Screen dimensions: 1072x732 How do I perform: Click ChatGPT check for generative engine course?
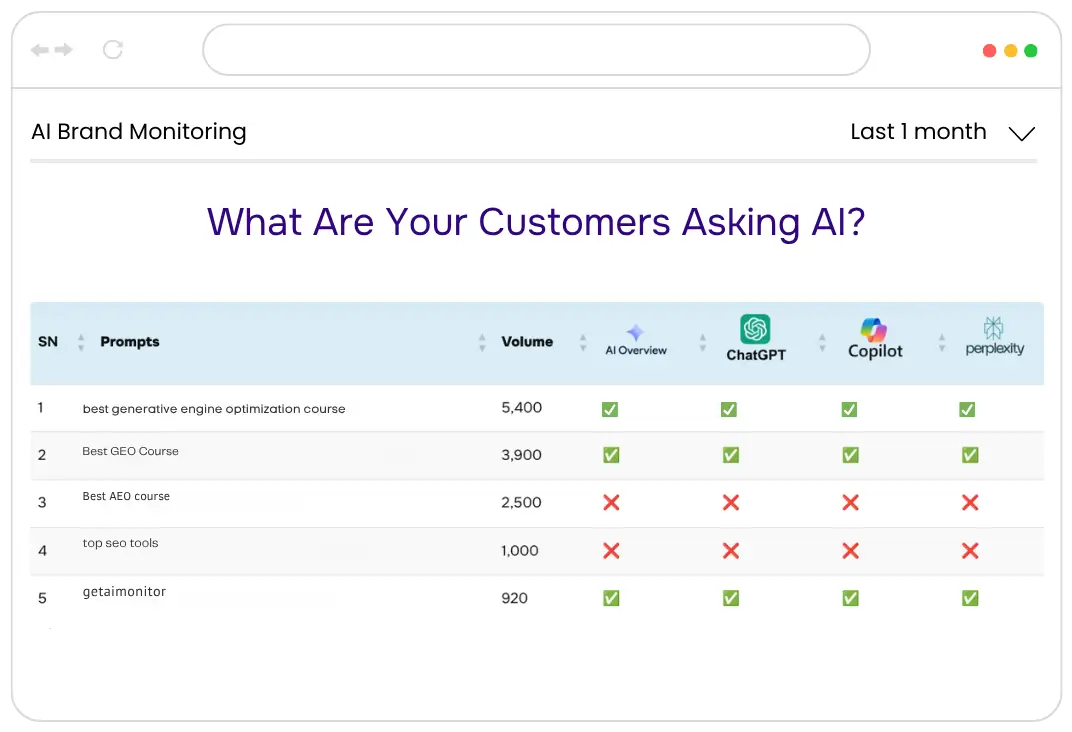coord(729,409)
